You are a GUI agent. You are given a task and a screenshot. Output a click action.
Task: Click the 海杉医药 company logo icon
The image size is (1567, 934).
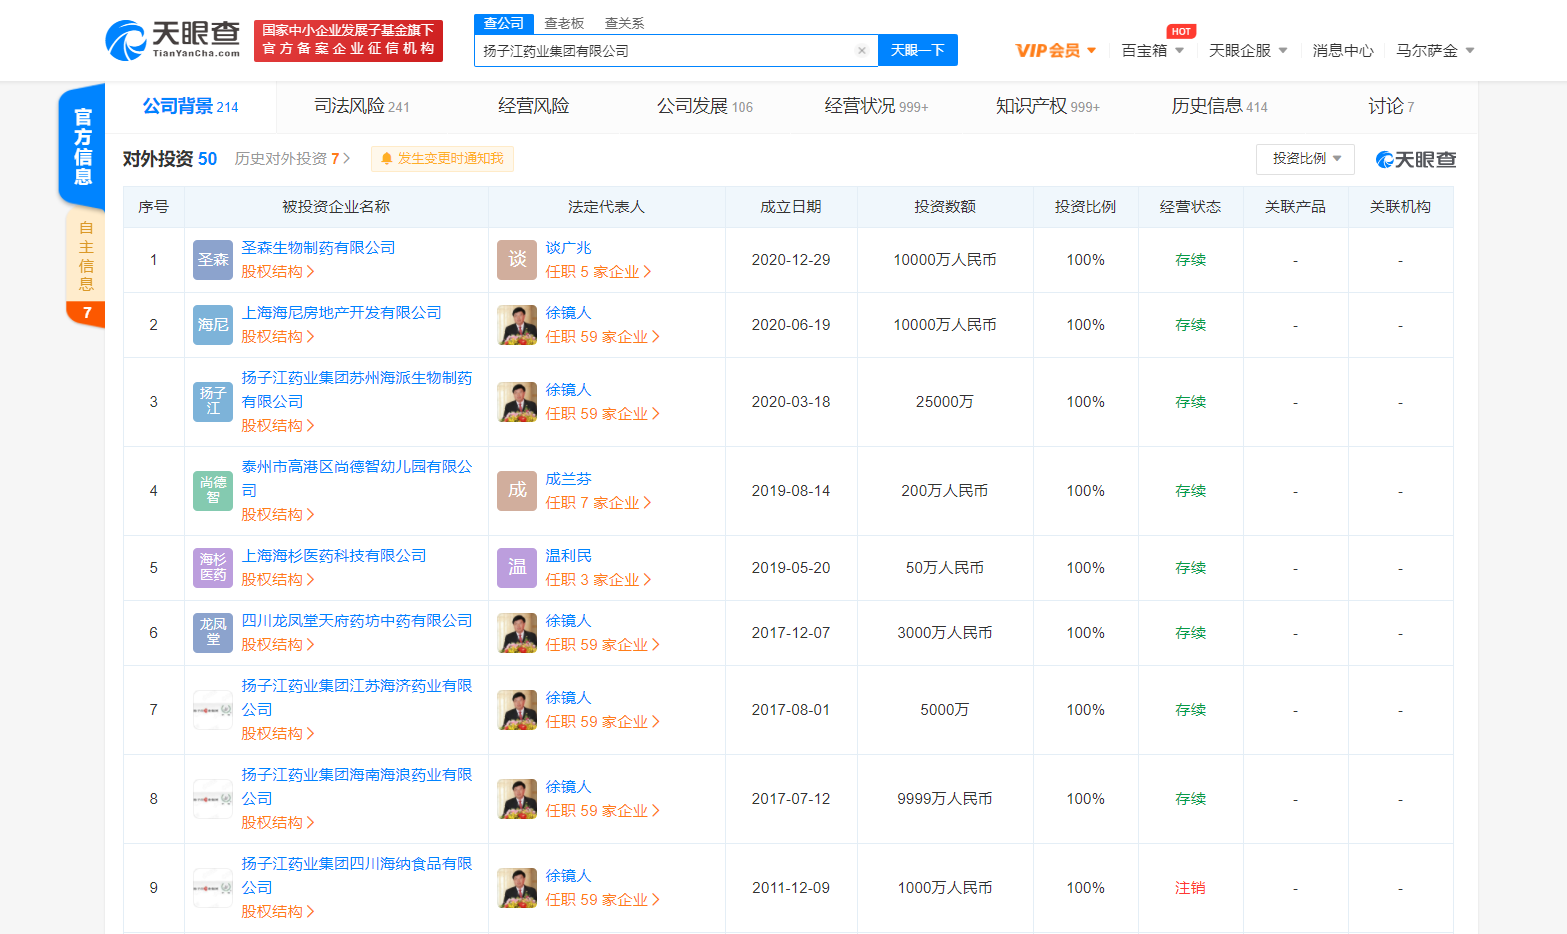click(213, 568)
